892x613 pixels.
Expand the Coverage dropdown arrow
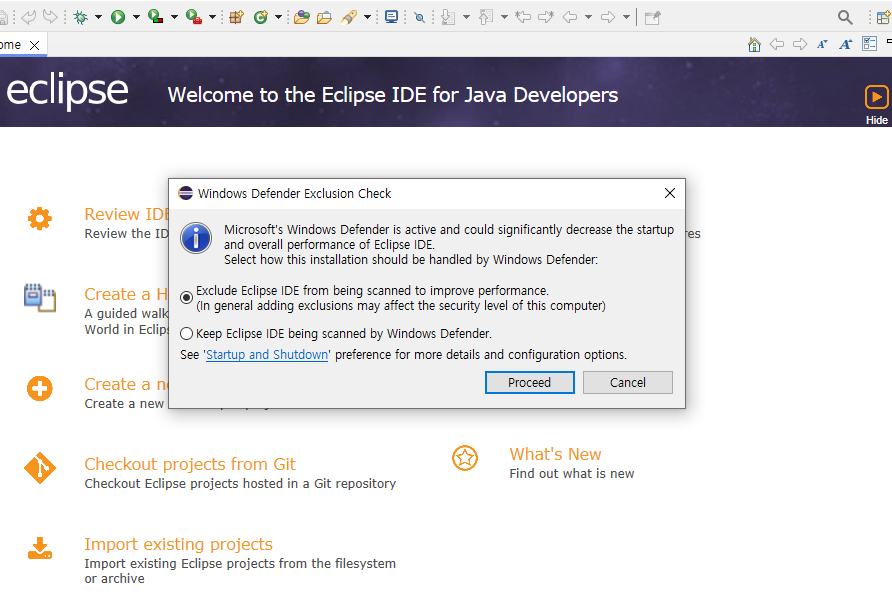coord(174,17)
